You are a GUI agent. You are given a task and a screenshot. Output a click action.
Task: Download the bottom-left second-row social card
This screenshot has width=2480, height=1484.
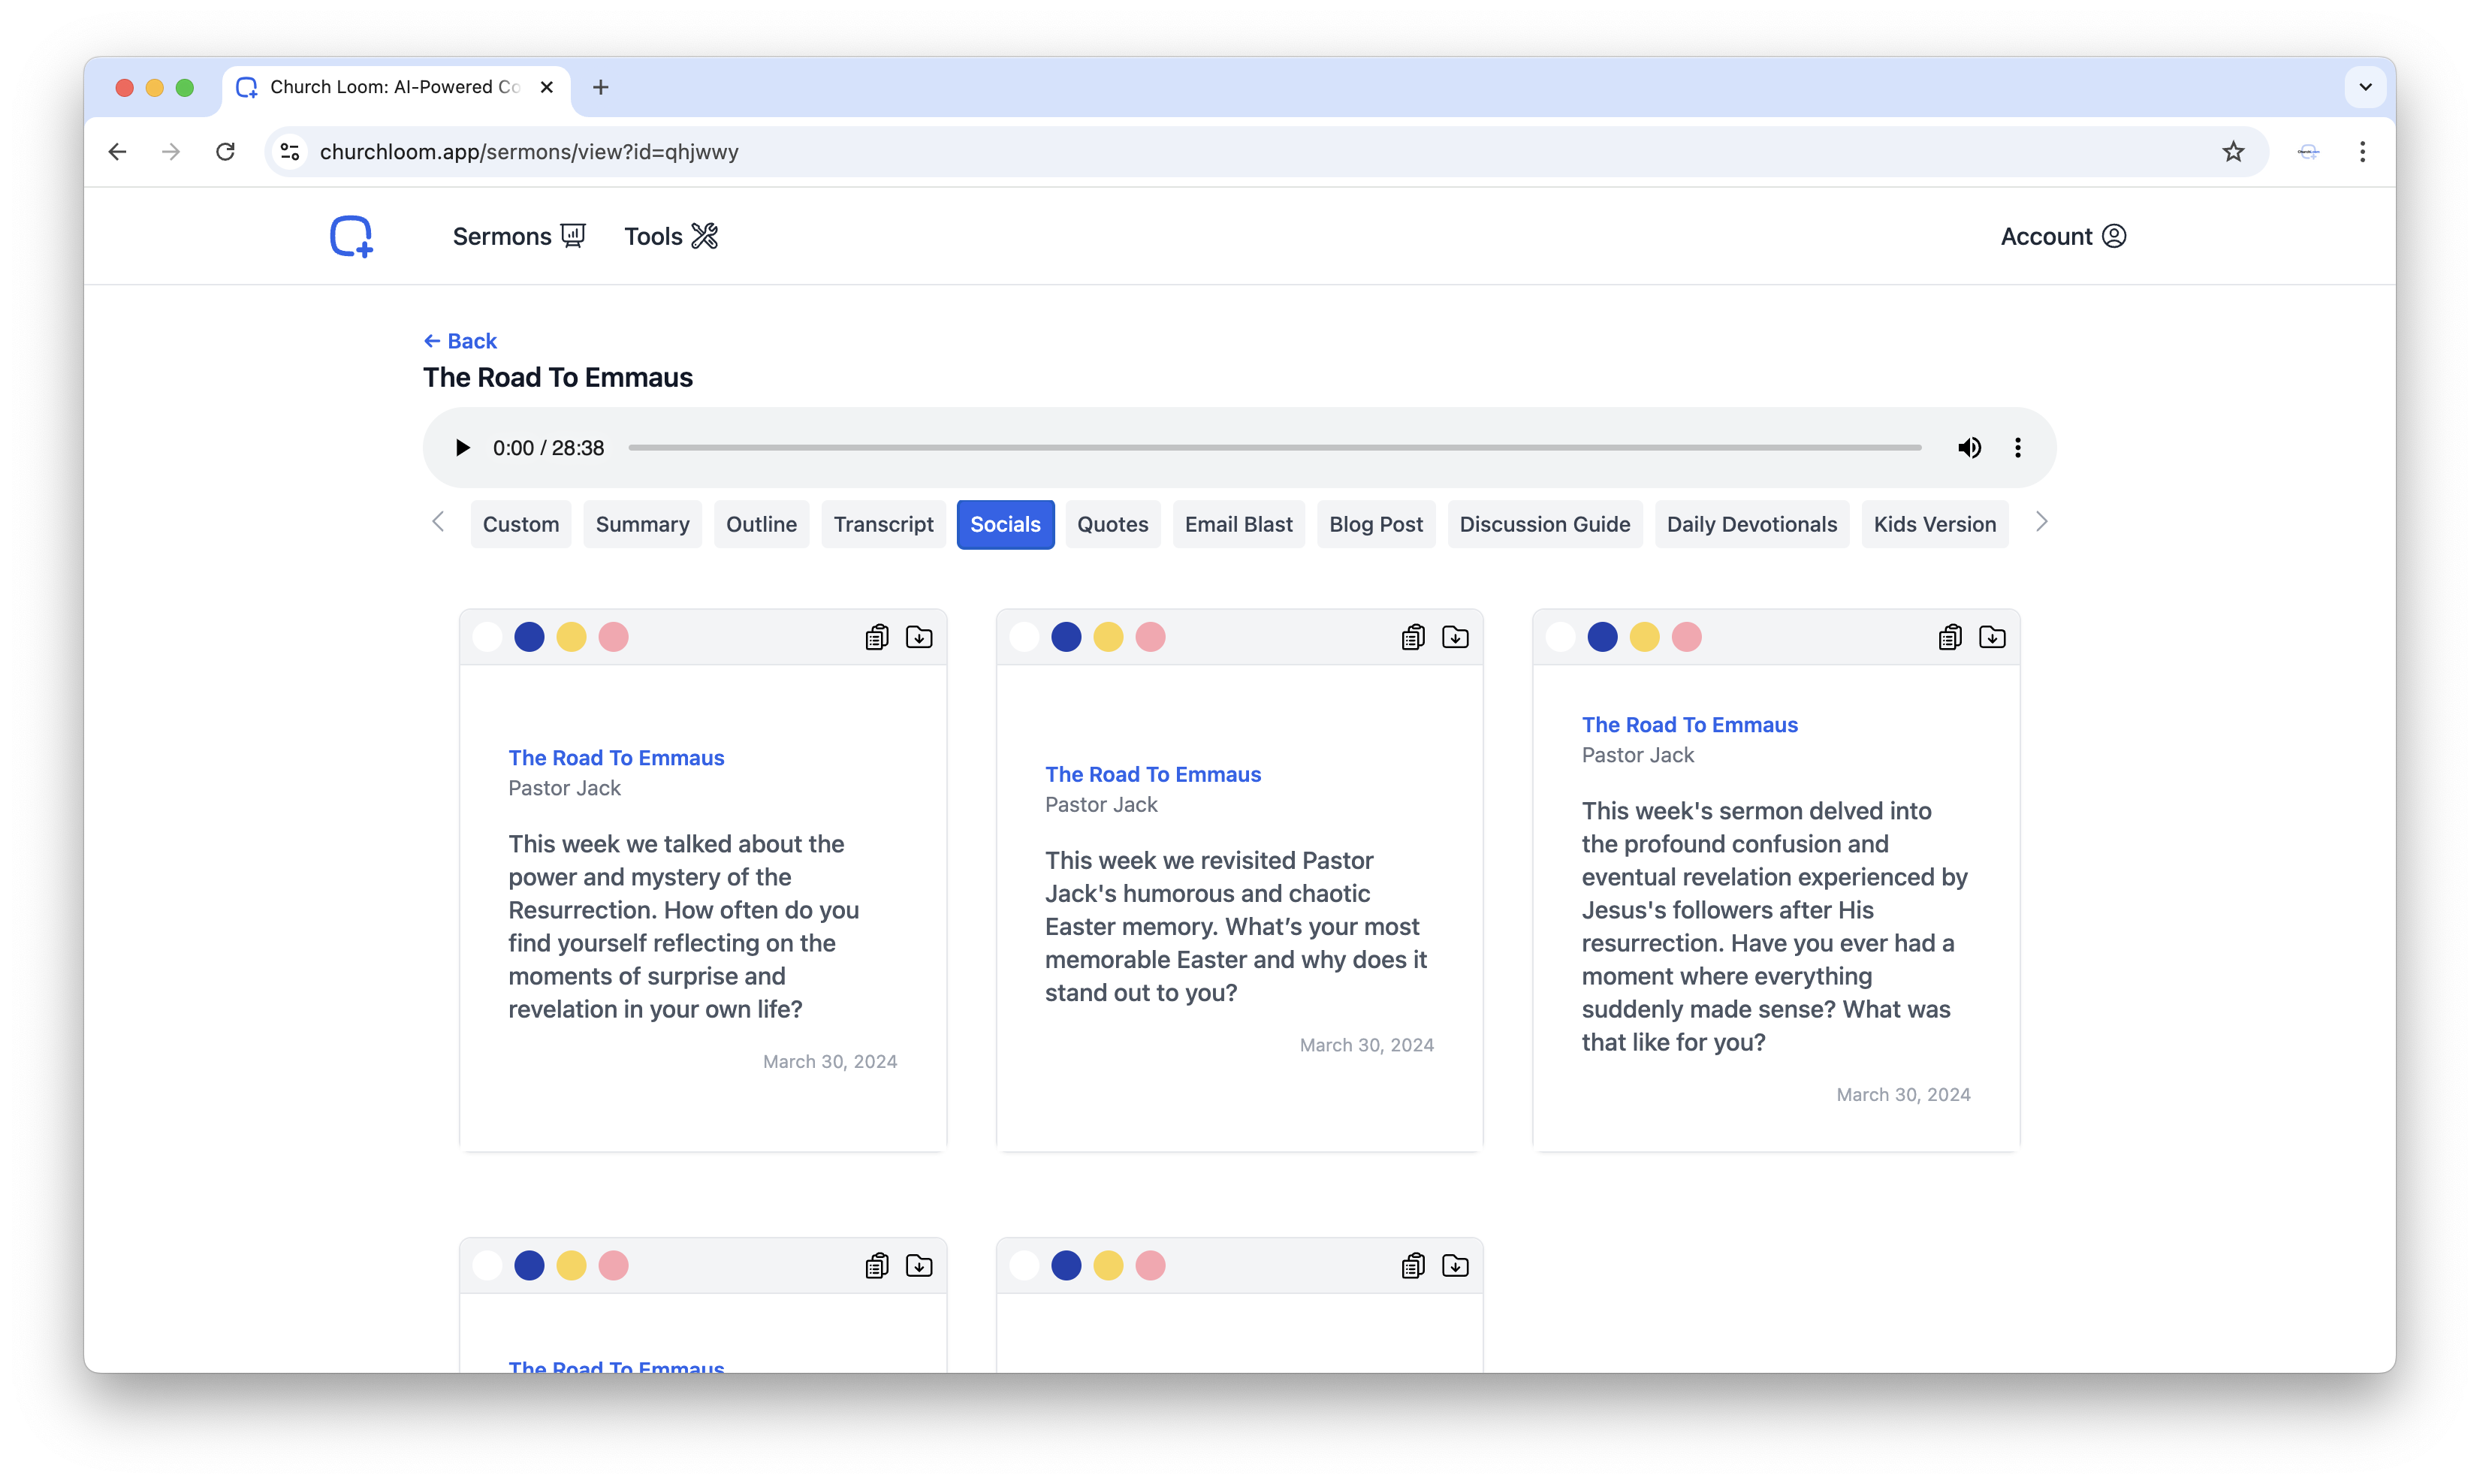(919, 1266)
